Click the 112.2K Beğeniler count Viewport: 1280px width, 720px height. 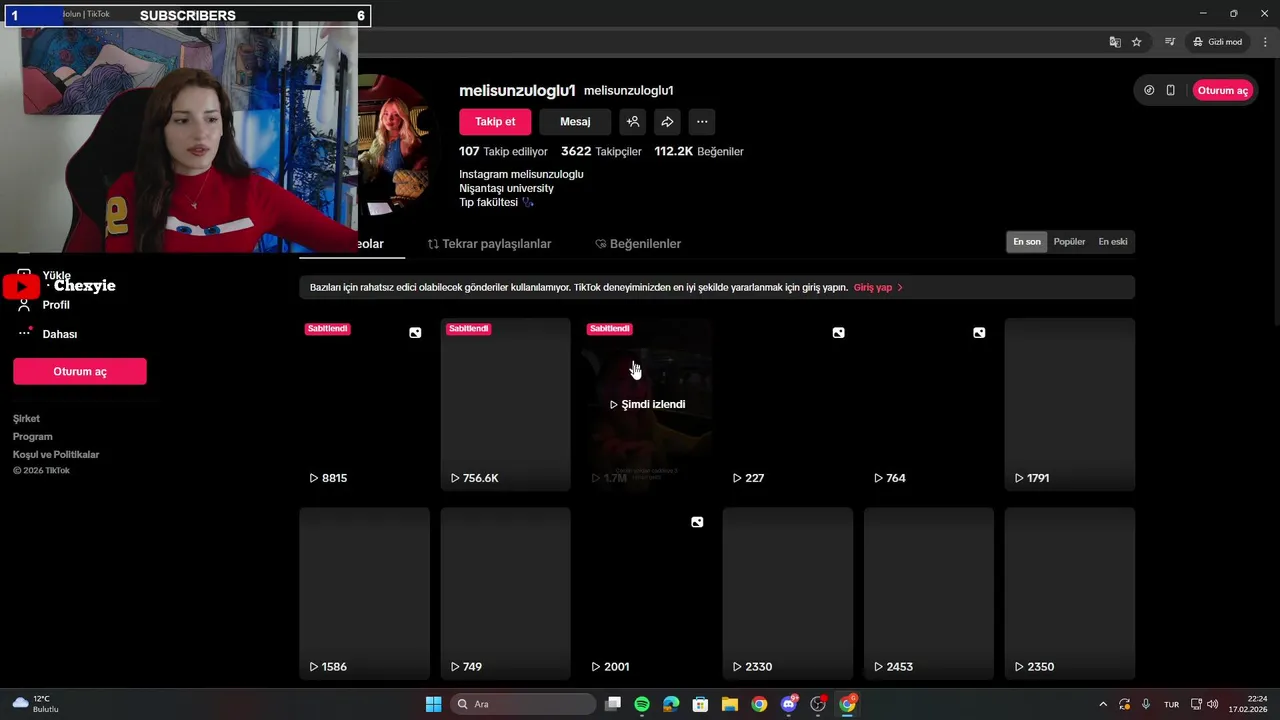coord(699,152)
